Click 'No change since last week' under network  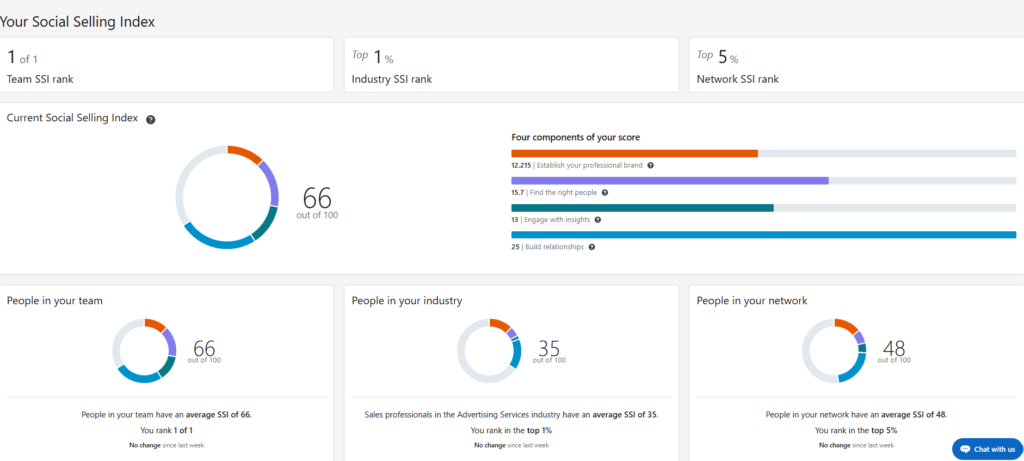point(856,445)
